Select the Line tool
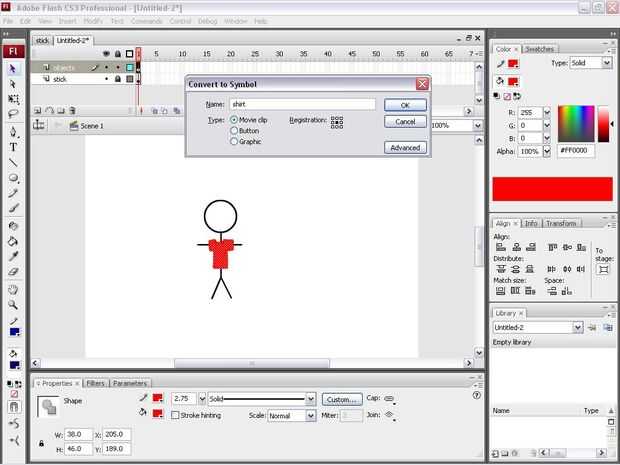Image resolution: width=620 pixels, height=465 pixels. pyautogui.click(x=13, y=163)
